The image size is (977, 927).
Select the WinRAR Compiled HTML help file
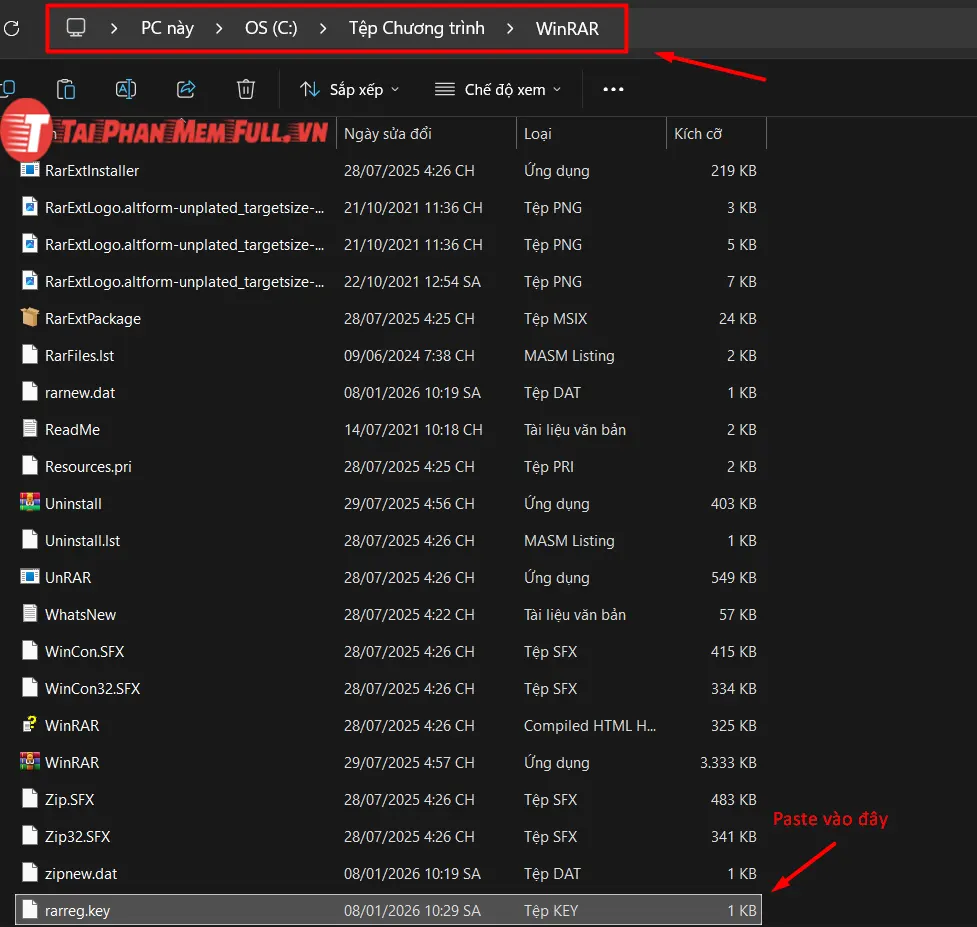[x=72, y=725]
